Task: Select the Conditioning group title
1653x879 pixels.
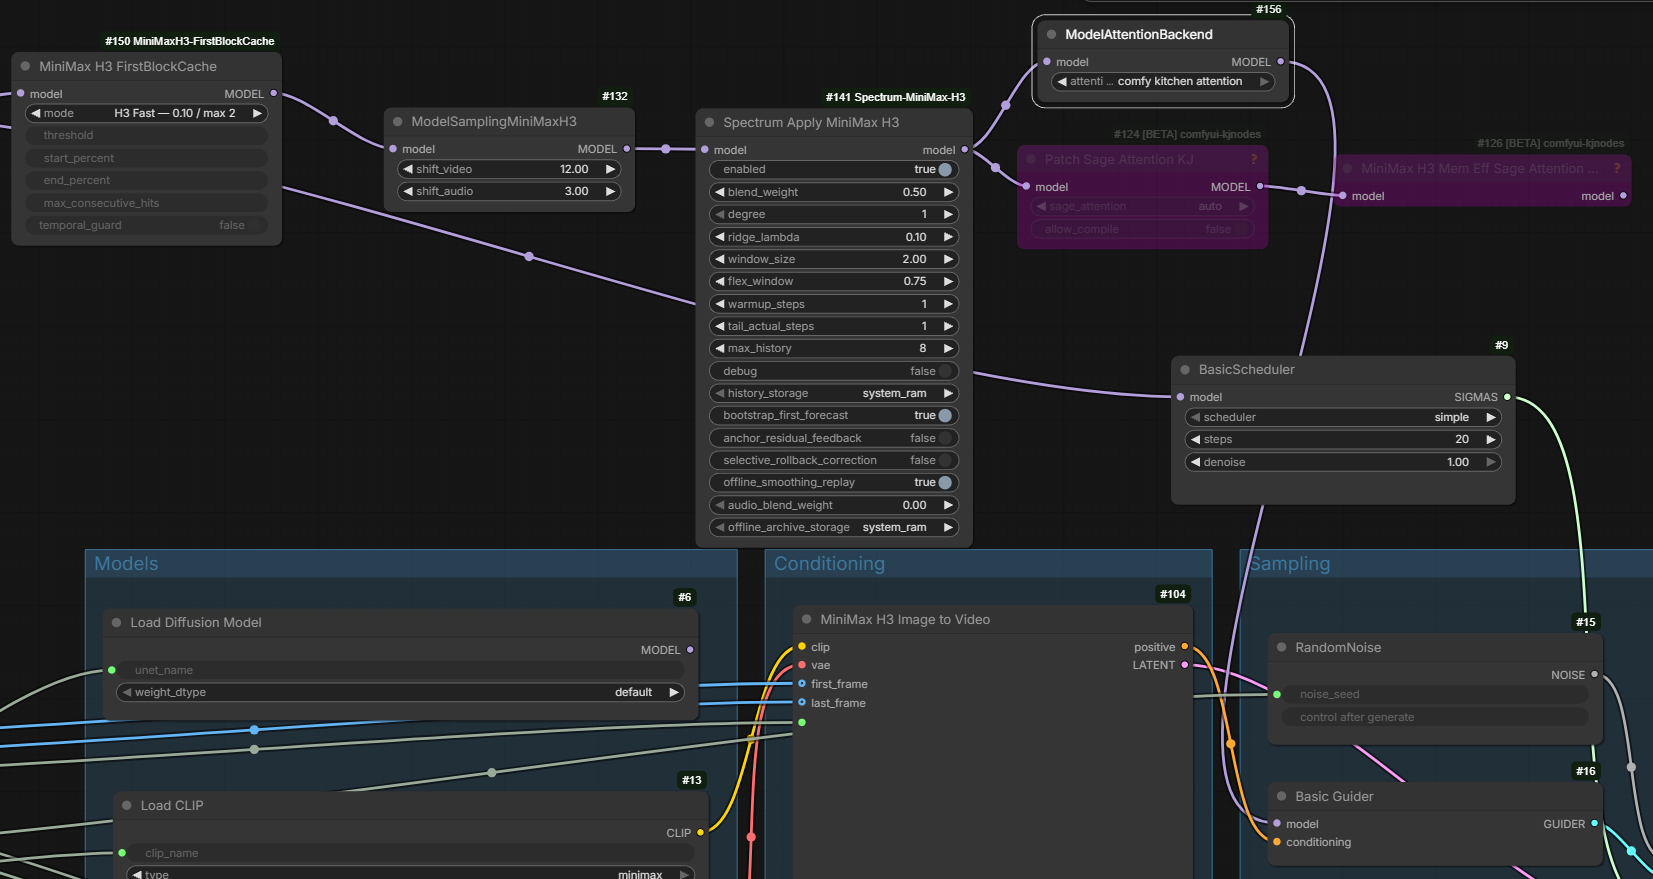Action: (x=829, y=564)
